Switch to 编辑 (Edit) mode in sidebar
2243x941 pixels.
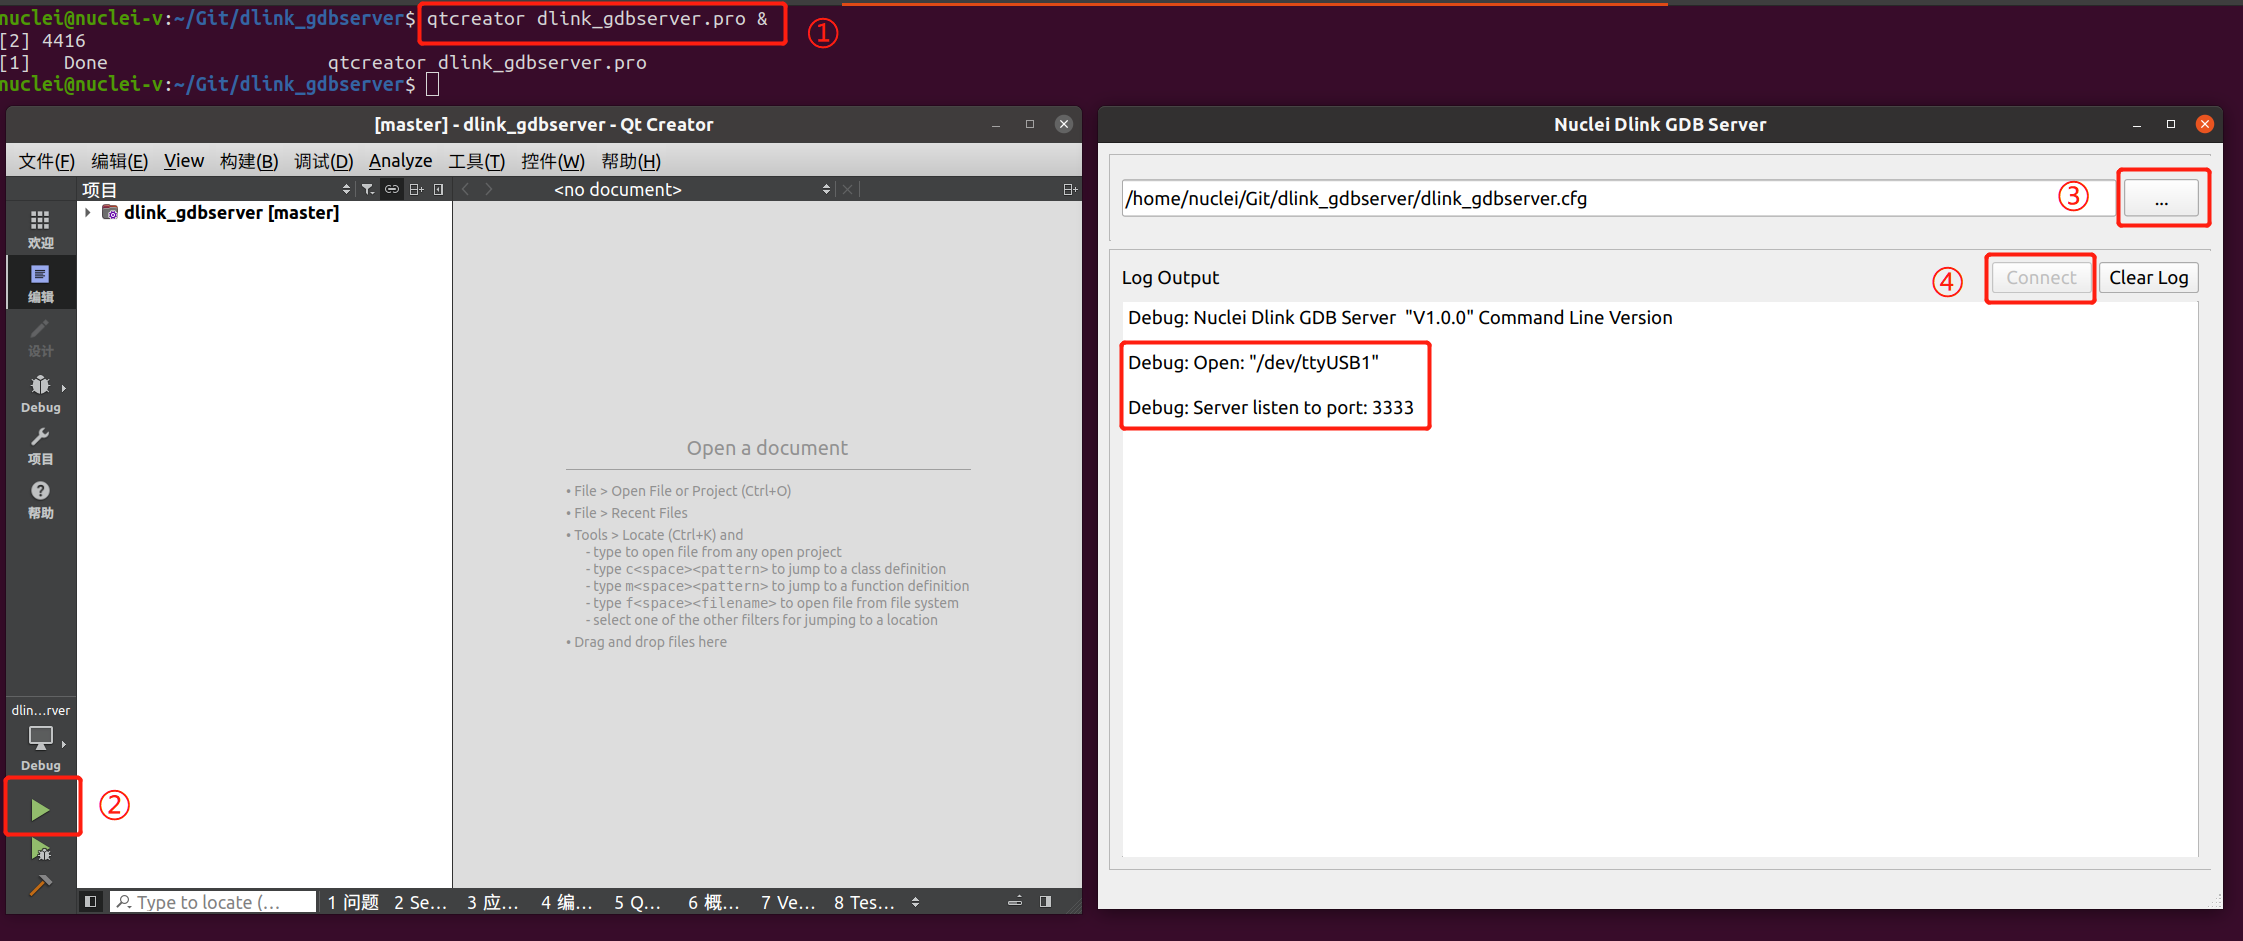click(x=40, y=283)
